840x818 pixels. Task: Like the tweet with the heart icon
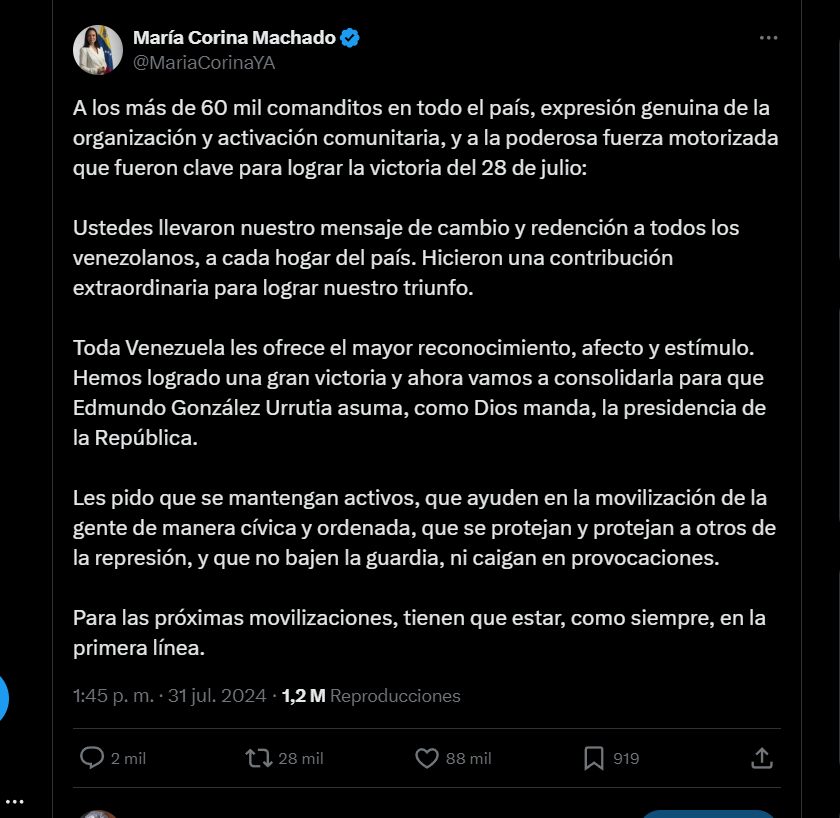[x=426, y=758]
